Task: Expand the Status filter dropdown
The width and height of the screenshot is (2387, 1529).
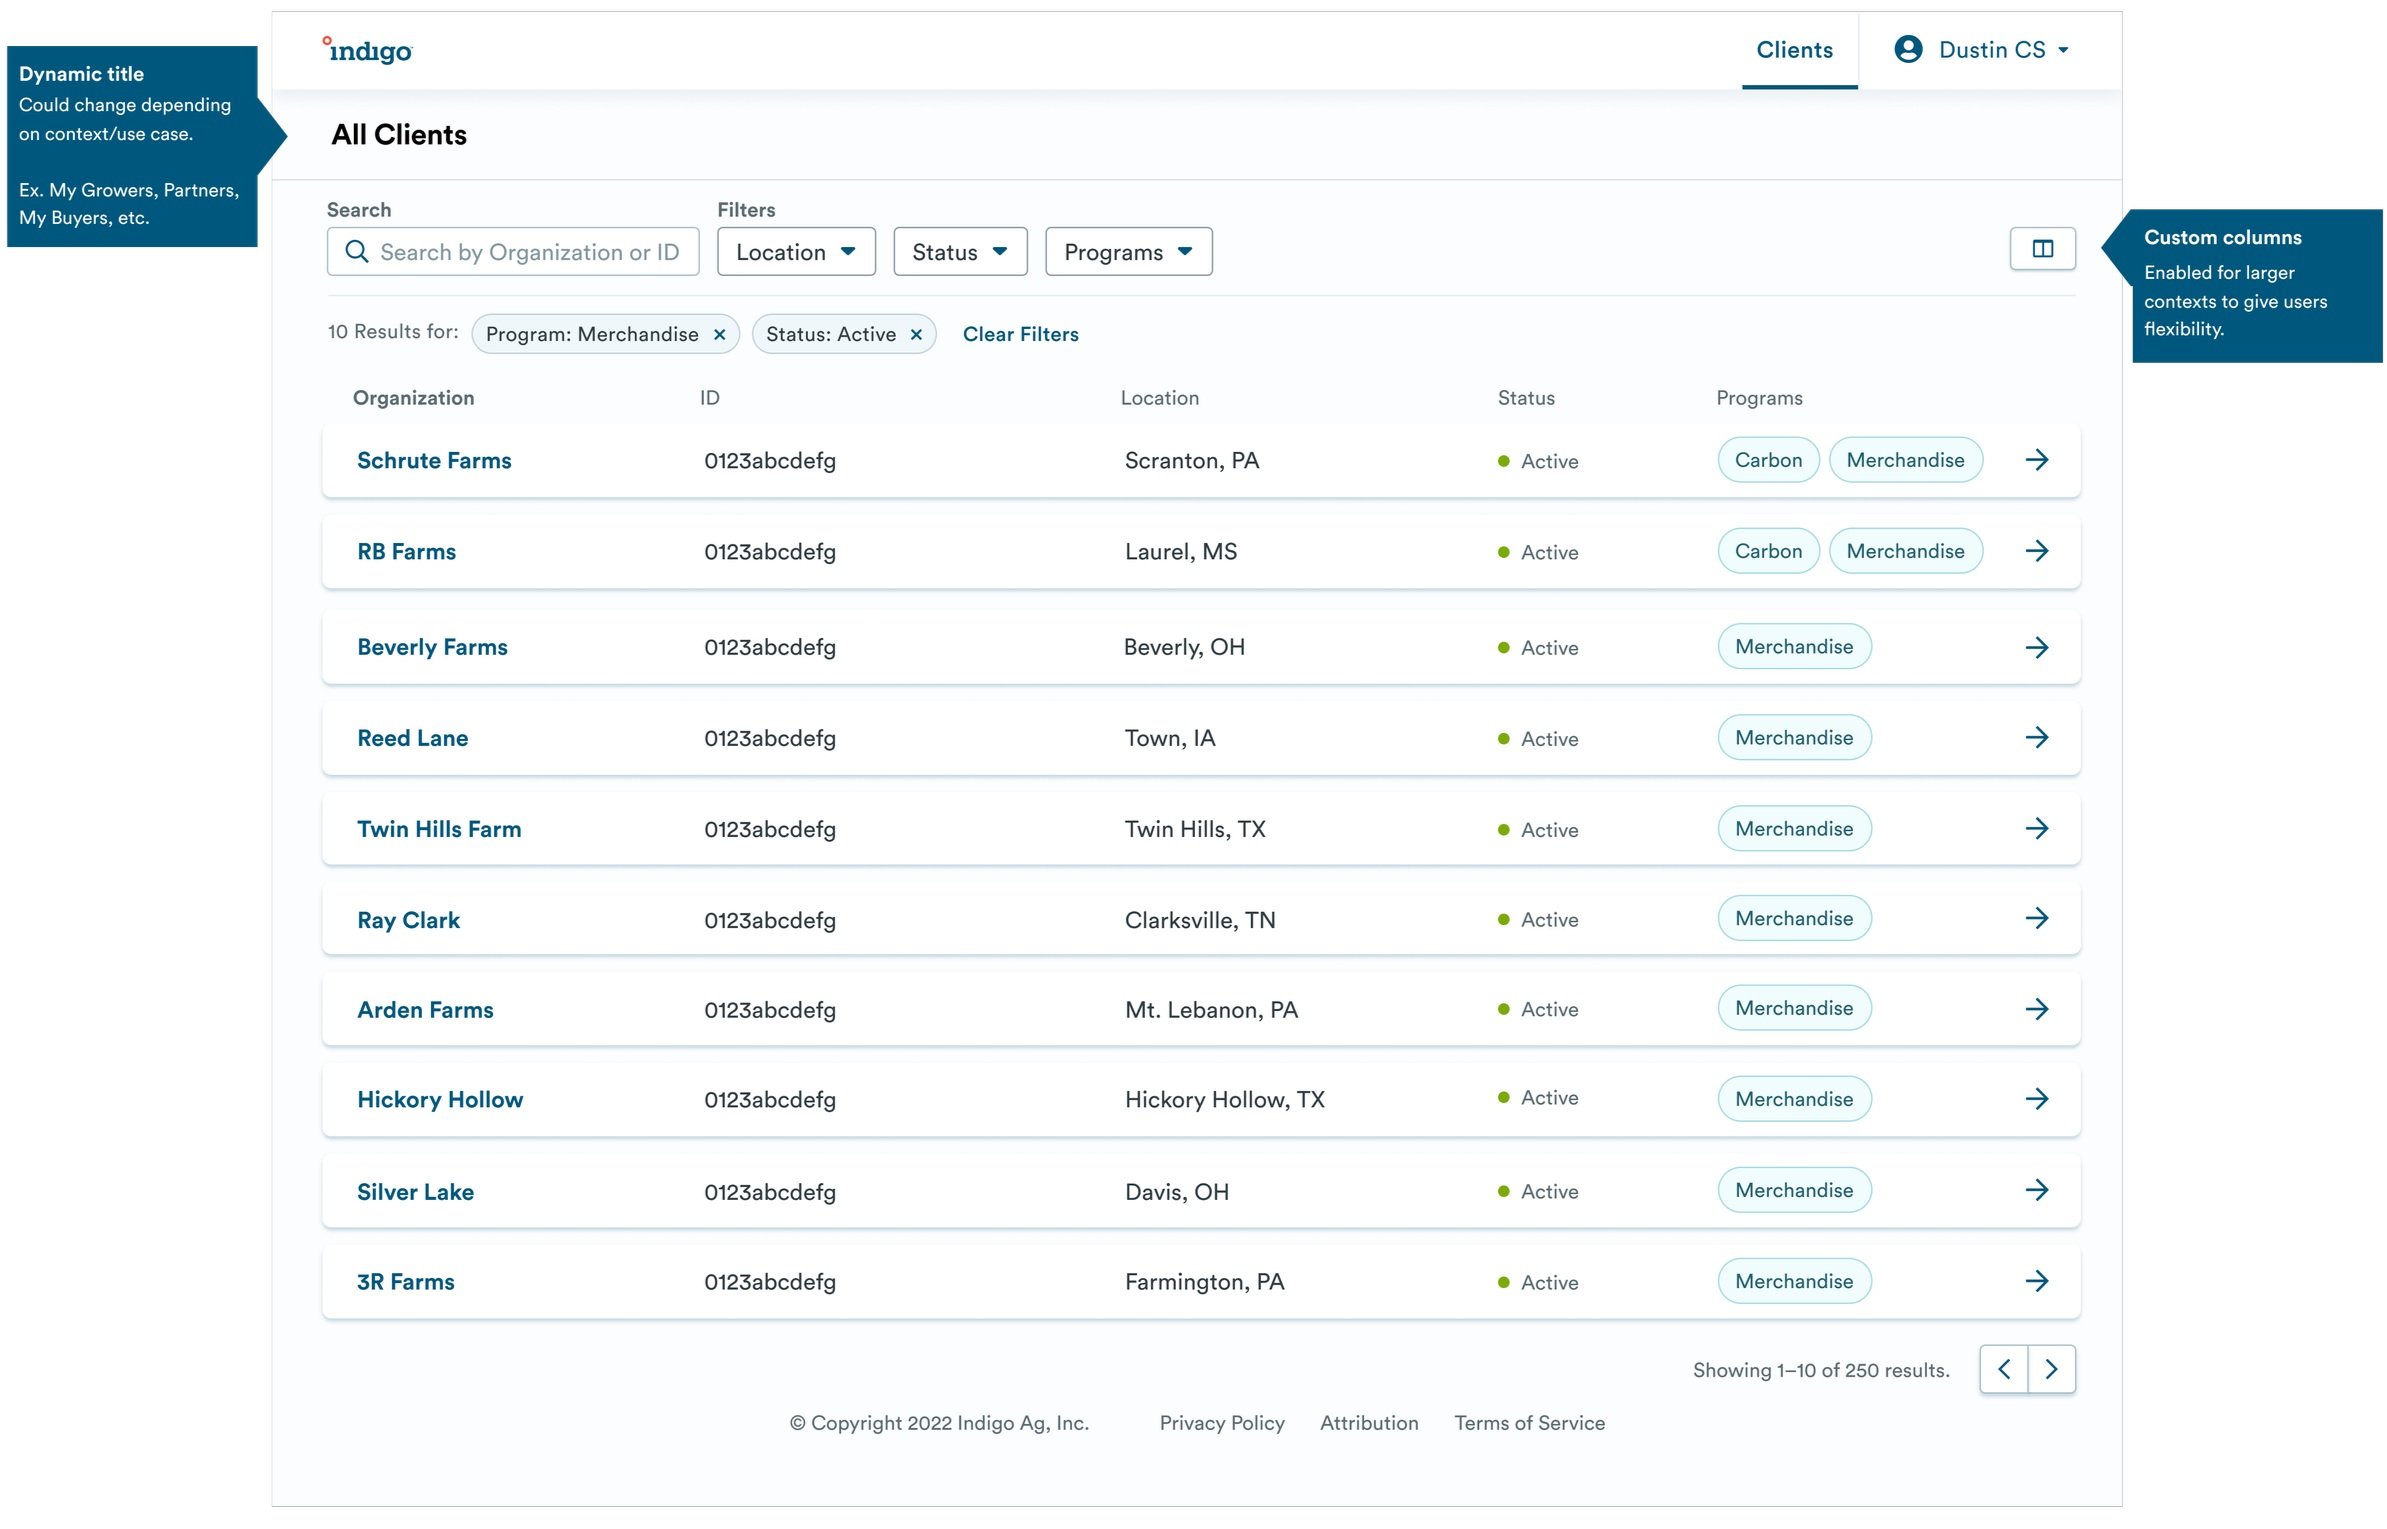Action: click(960, 252)
